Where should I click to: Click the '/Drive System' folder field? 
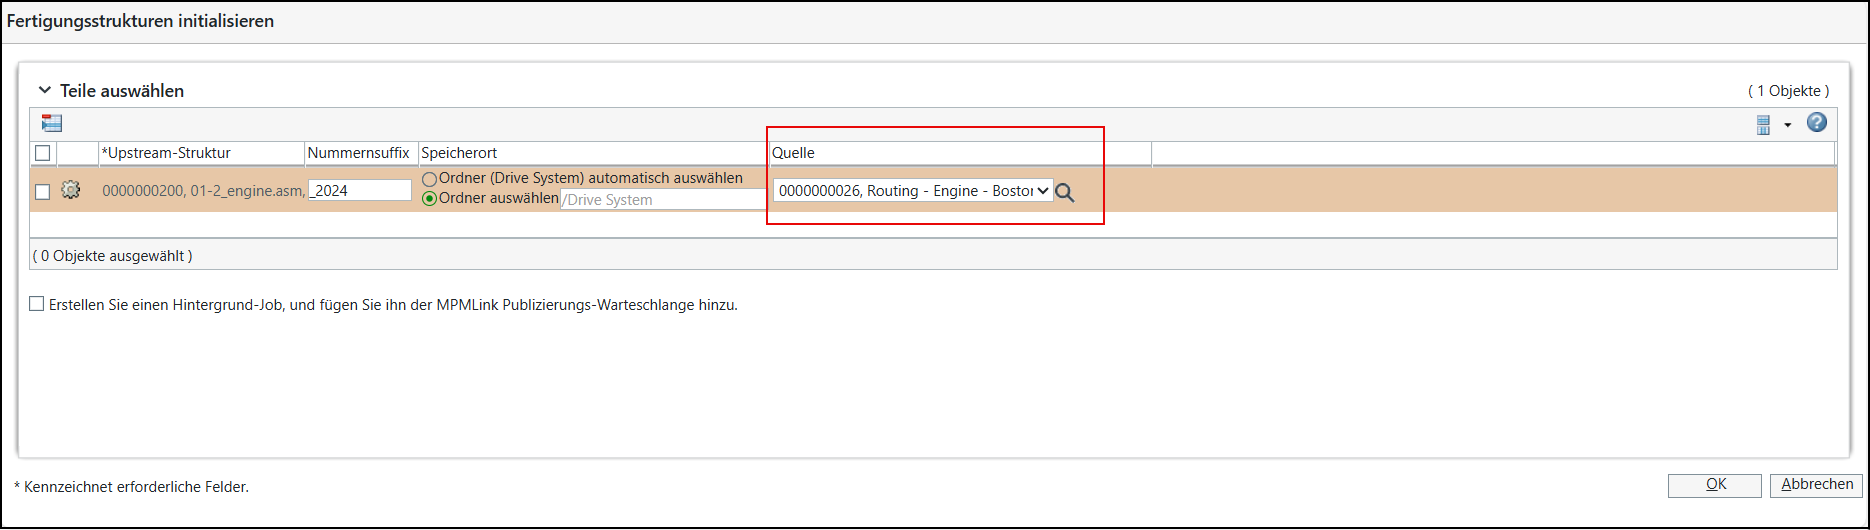(x=663, y=199)
